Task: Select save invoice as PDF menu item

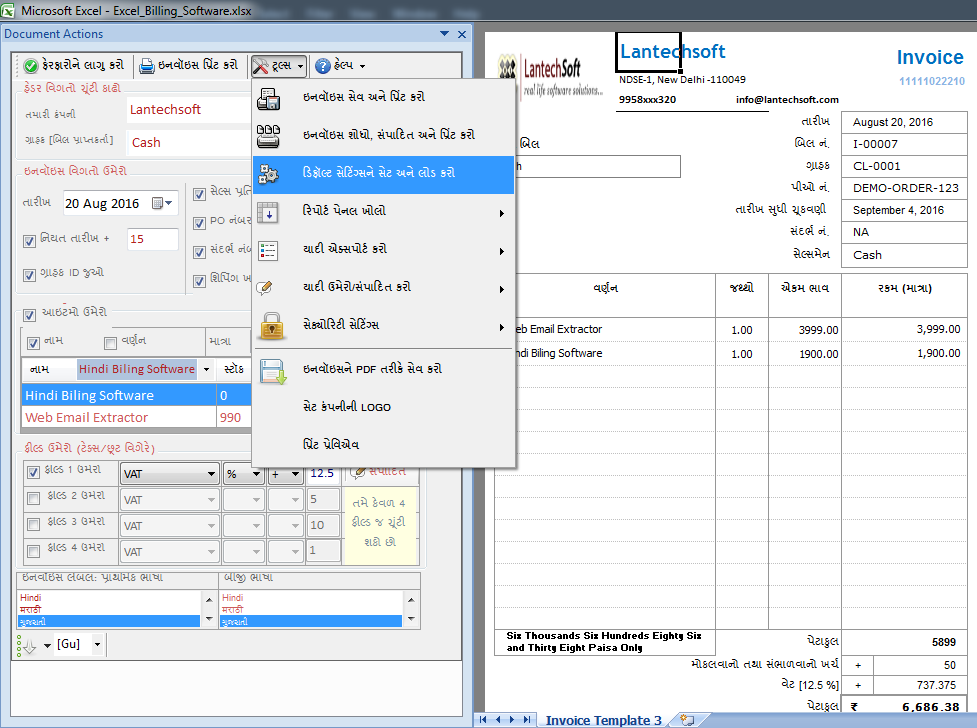Action: coord(383,371)
